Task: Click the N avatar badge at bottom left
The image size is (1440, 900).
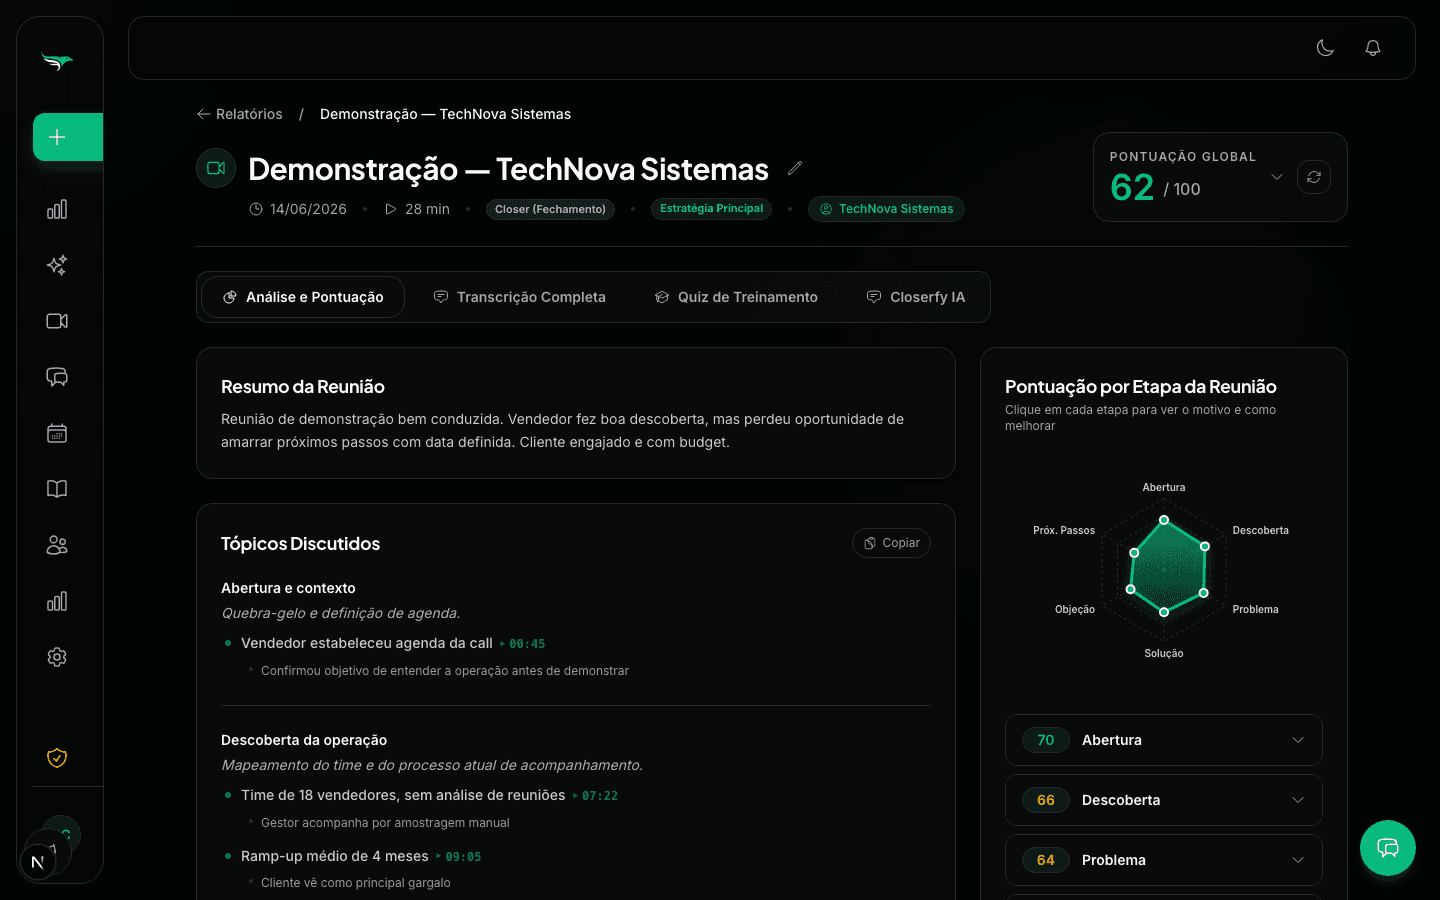Action: (x=38, y=862)
